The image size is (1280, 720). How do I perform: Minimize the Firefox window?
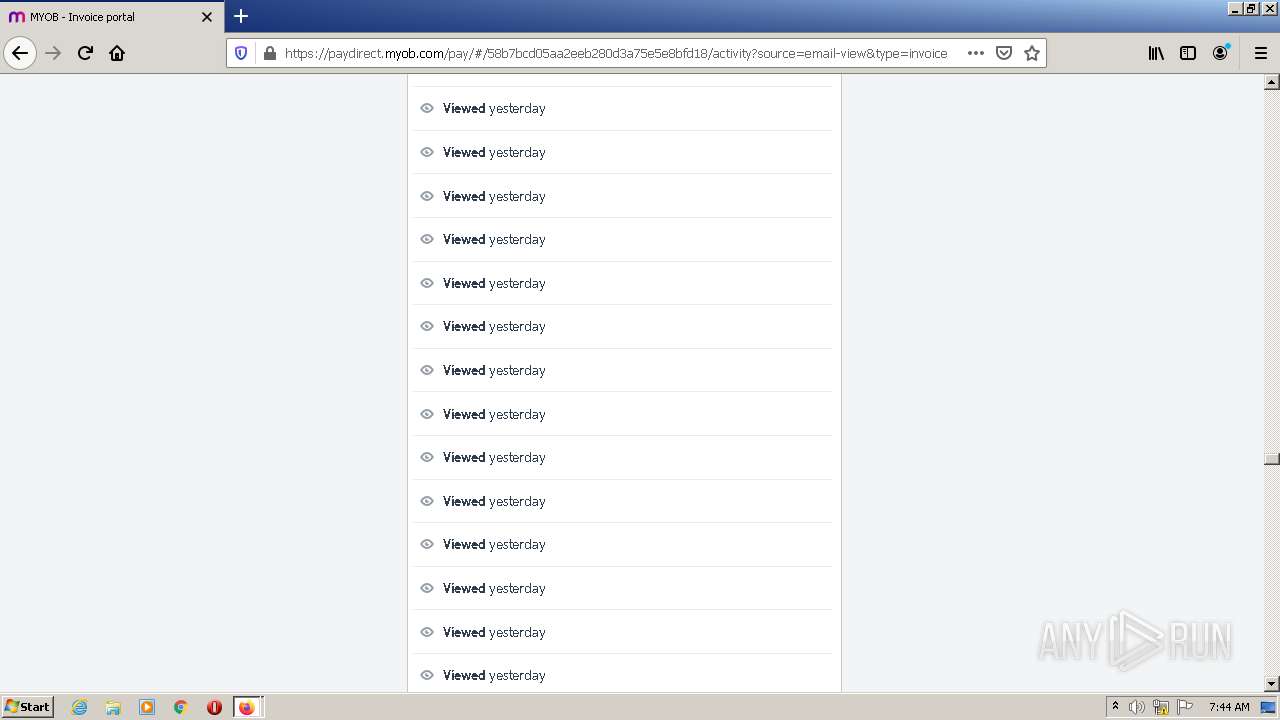[1235, 8]
